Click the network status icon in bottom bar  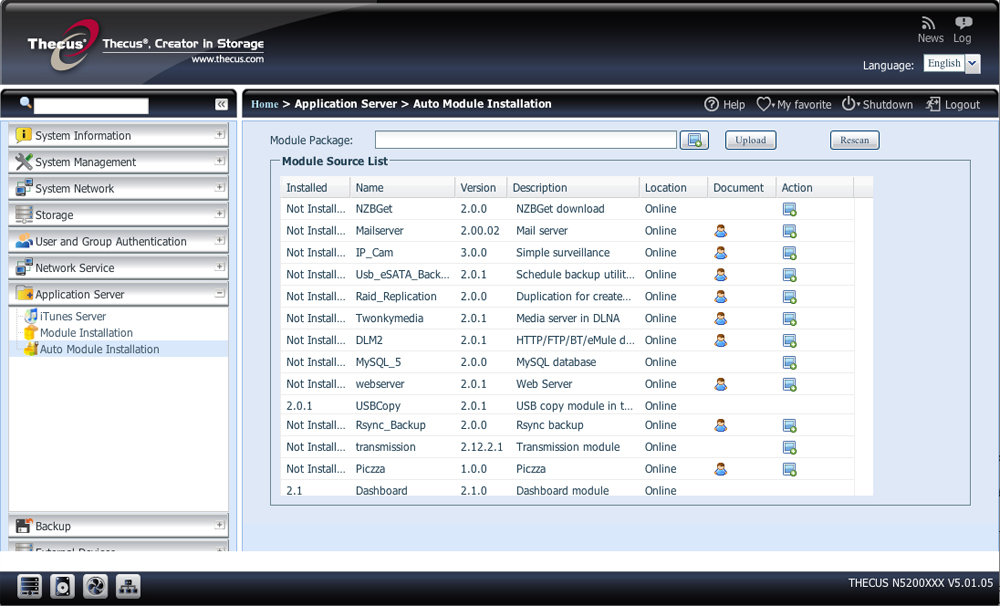tap(128, 586)
